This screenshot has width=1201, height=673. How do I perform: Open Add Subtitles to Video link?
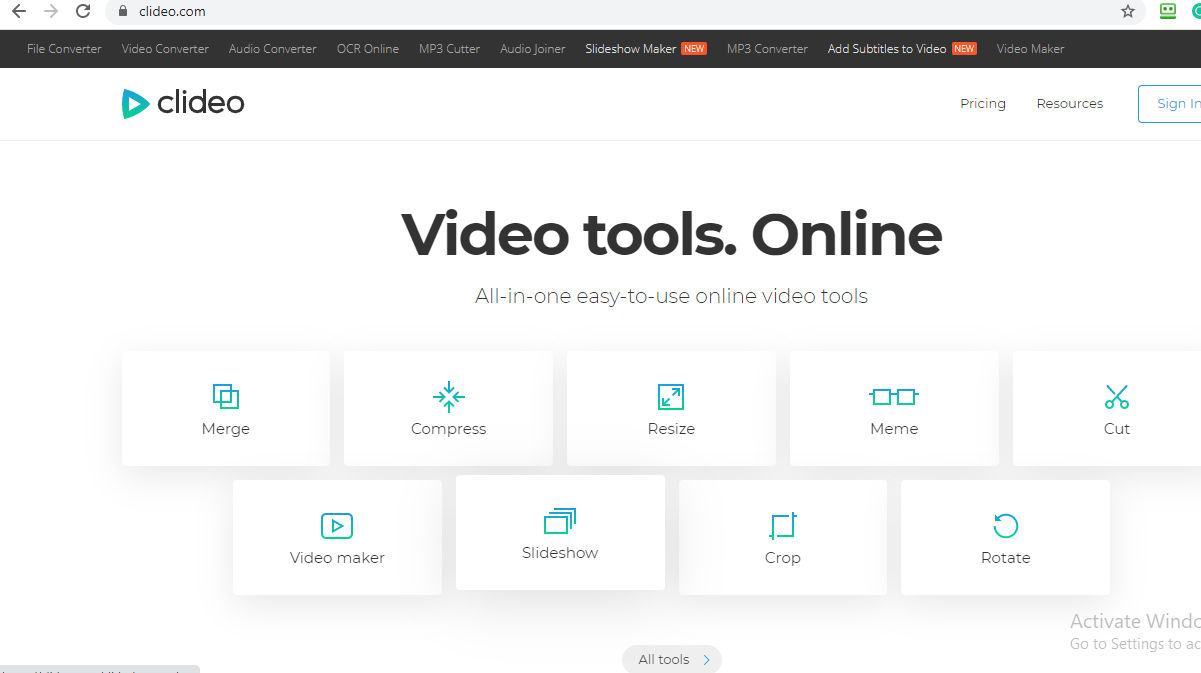887,49
